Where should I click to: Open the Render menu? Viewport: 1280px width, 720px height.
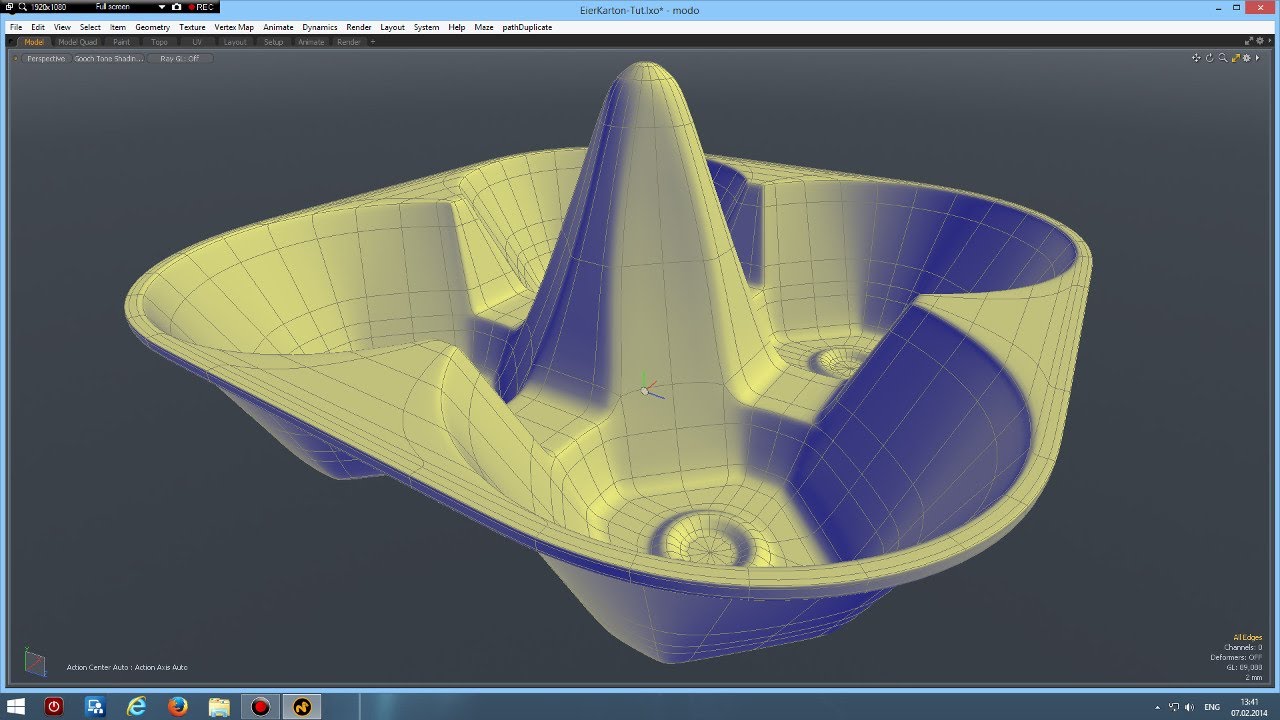click(358, 27)
